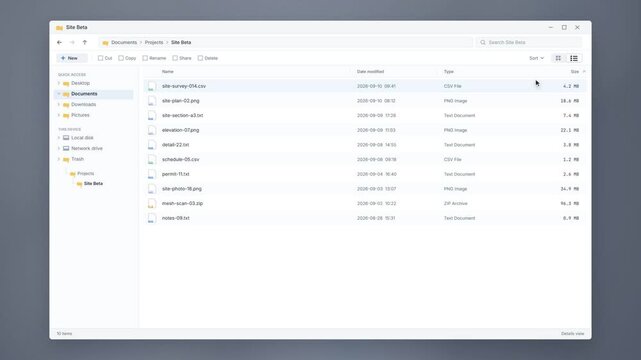
Task: Click size value 1.2 MB
Action: (571, 160)
